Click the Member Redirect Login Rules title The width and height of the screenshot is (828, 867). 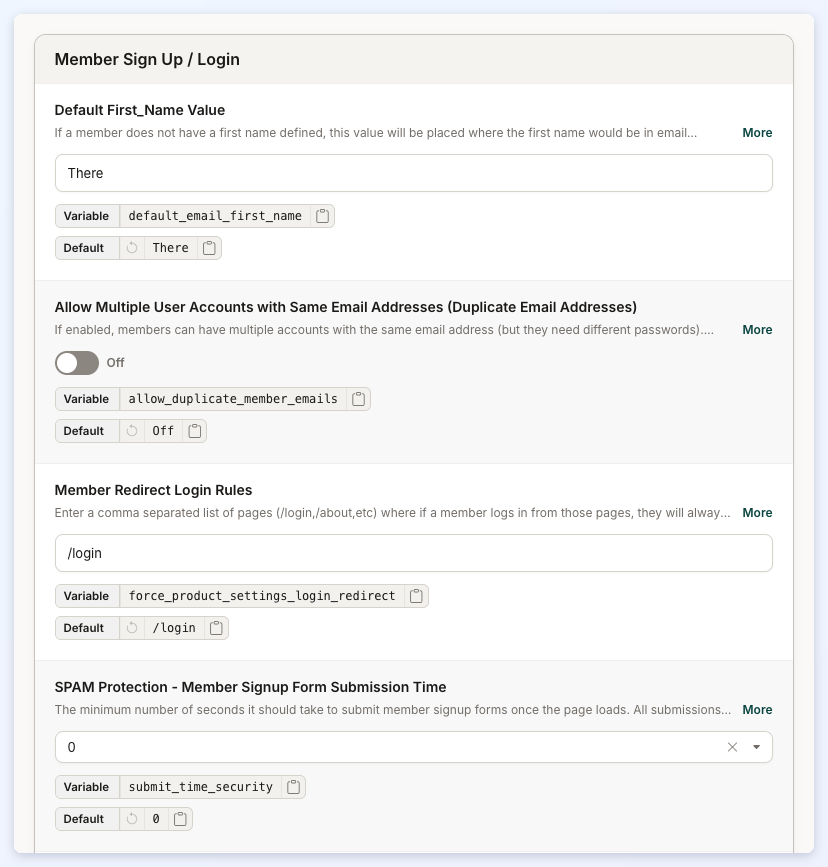coord(153,490)
